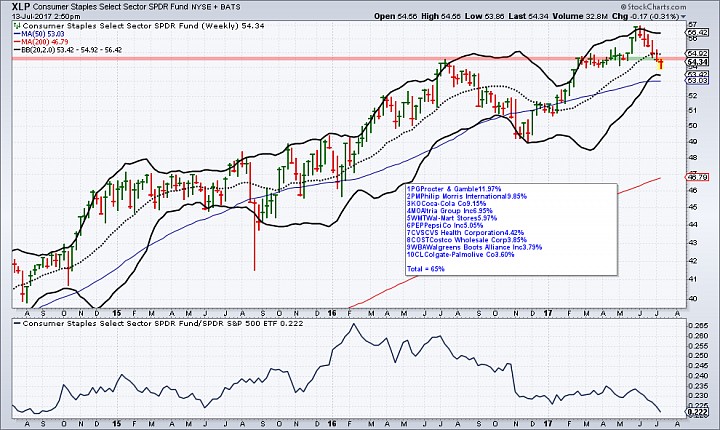This screenshot has height=430, width=720.
Task: Click the Procter & Gamble 11.97% holding row
Action: tap(454, 189)
